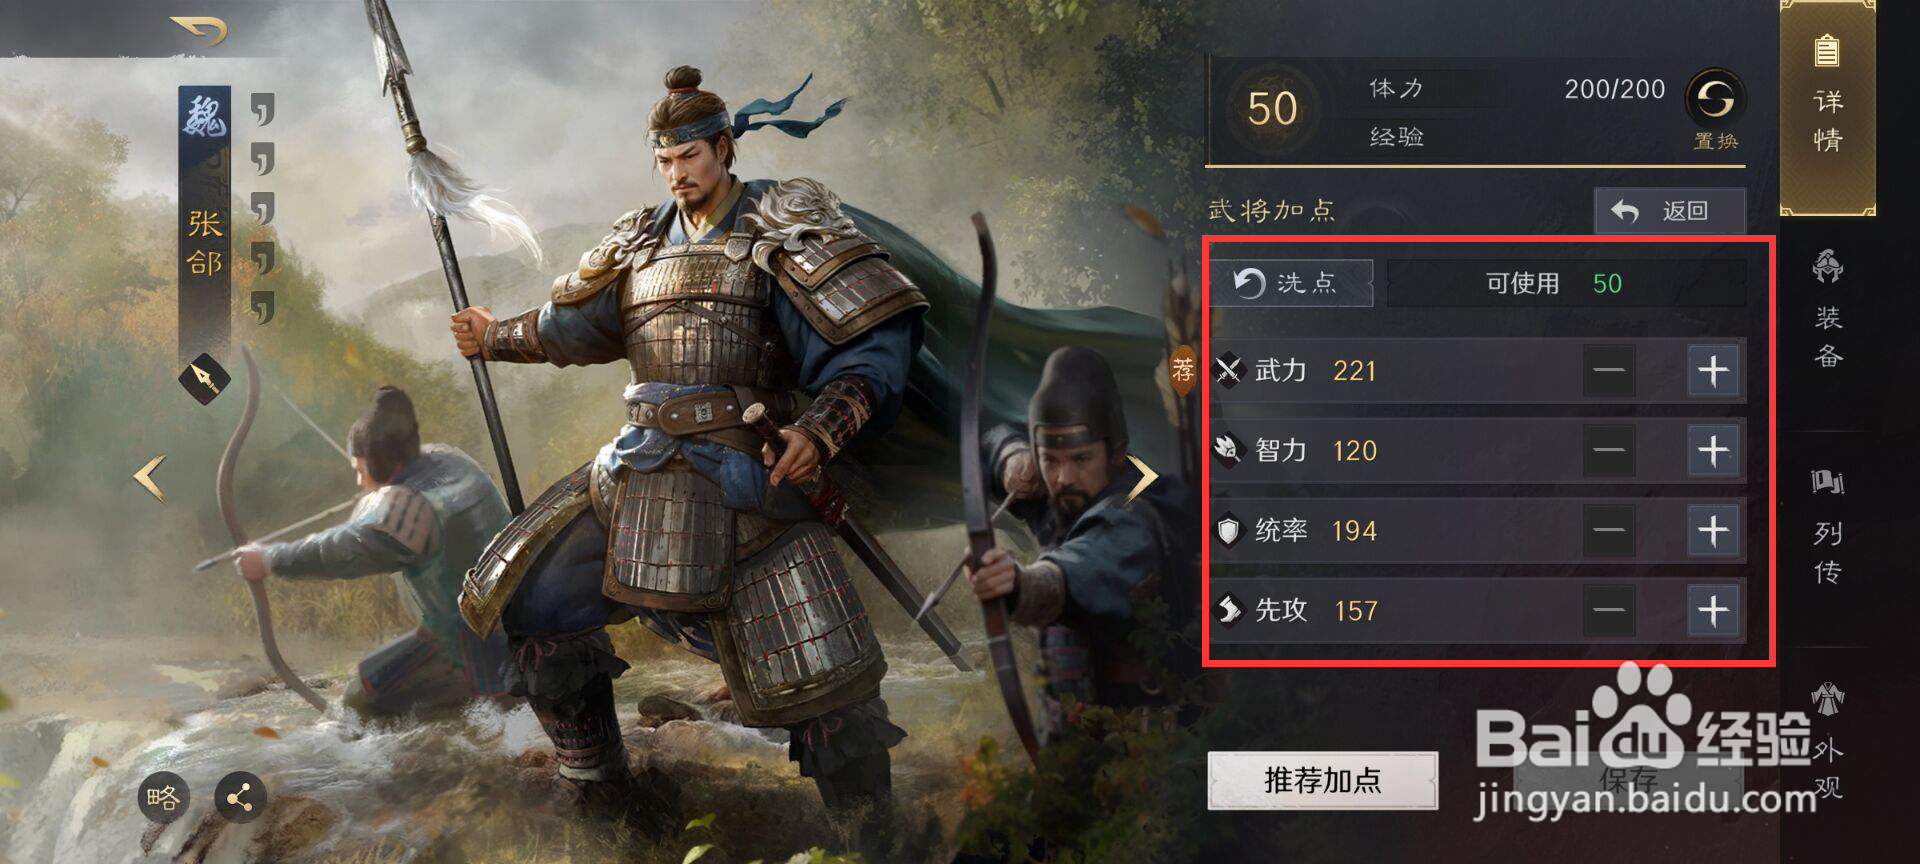The width and height of the screenshot is (1920, 864).
Task: Increase 统率 with the plus button
Action: click(1713, 530)
